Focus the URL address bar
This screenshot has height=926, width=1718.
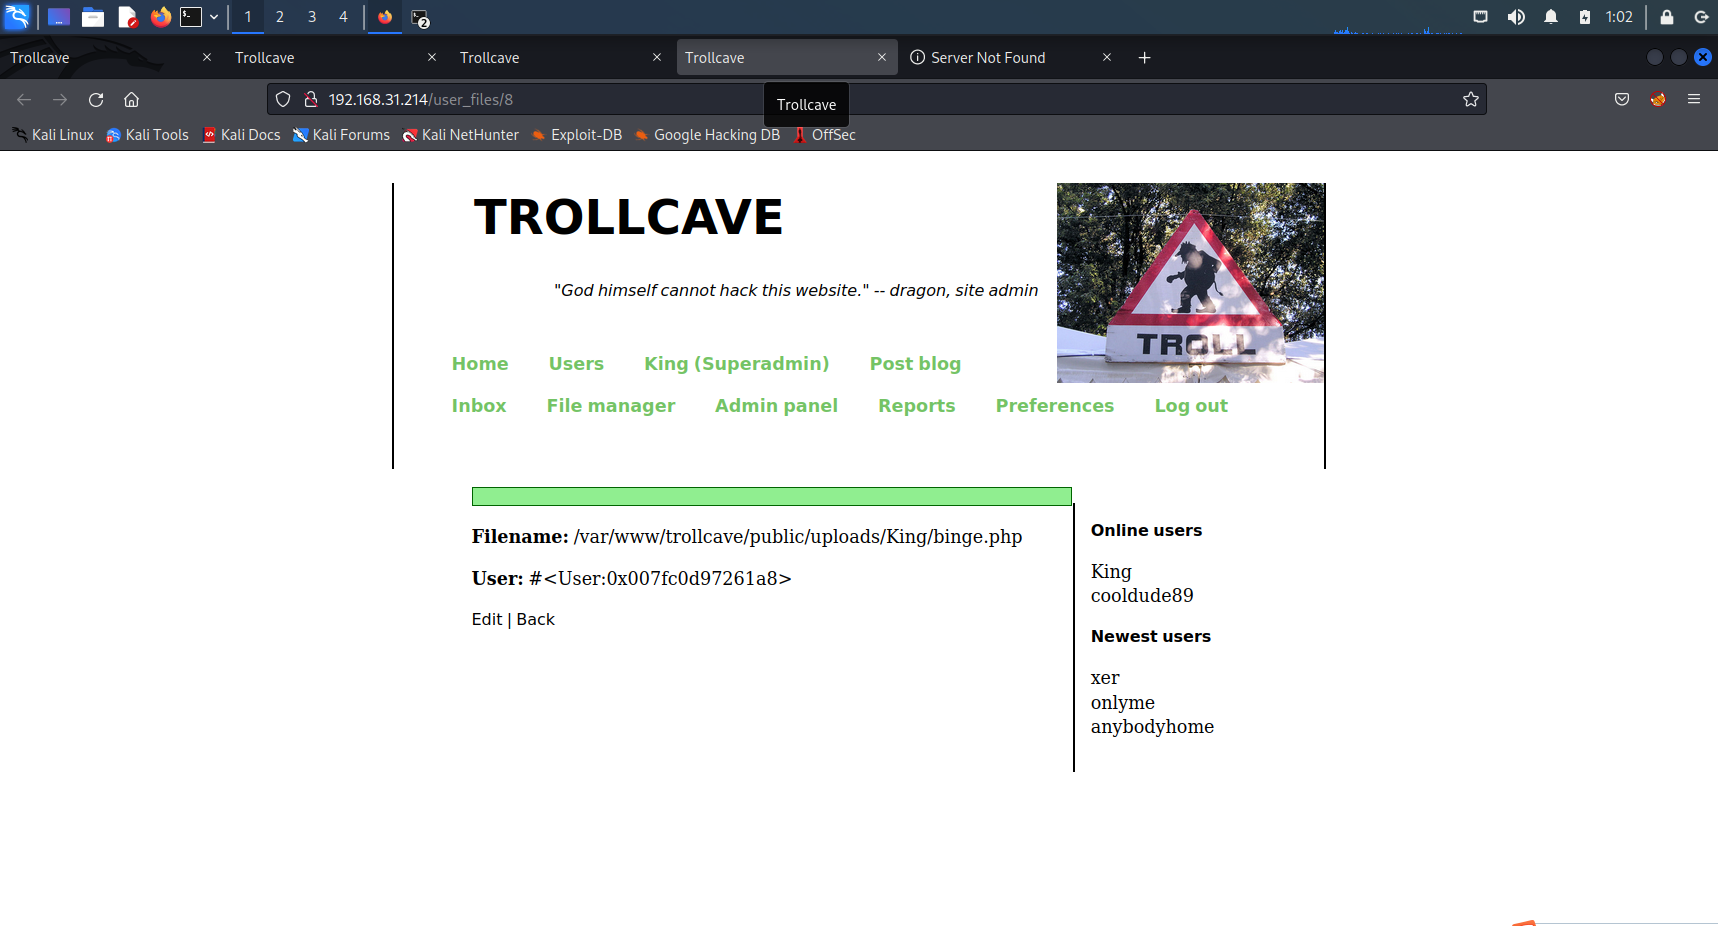[876, 99]
